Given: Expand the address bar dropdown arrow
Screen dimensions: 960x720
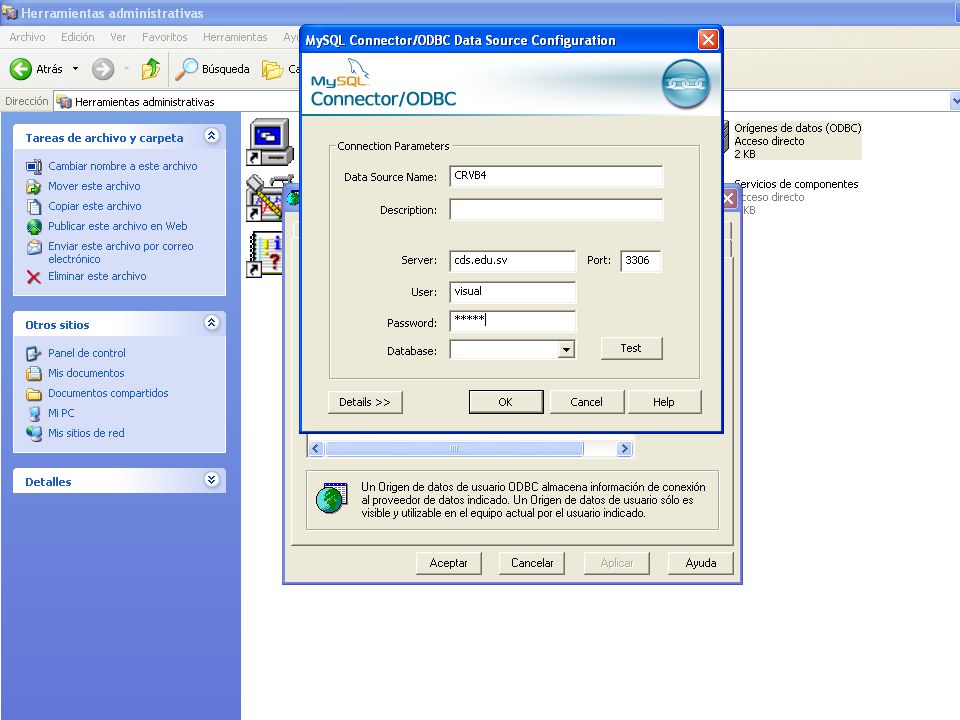Looking at the screenshot, I should click(955, 101).
